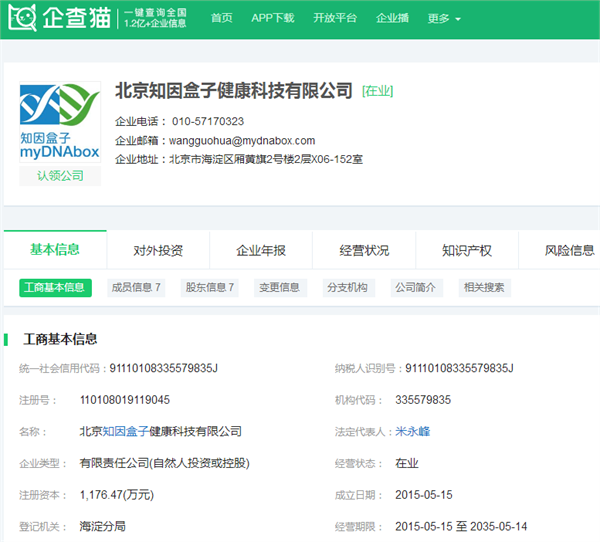Image resolution: width=600 pixels, height=542 pixels.
Task: Go to 开放平台 in the top navigation
Action: (335, 18)
